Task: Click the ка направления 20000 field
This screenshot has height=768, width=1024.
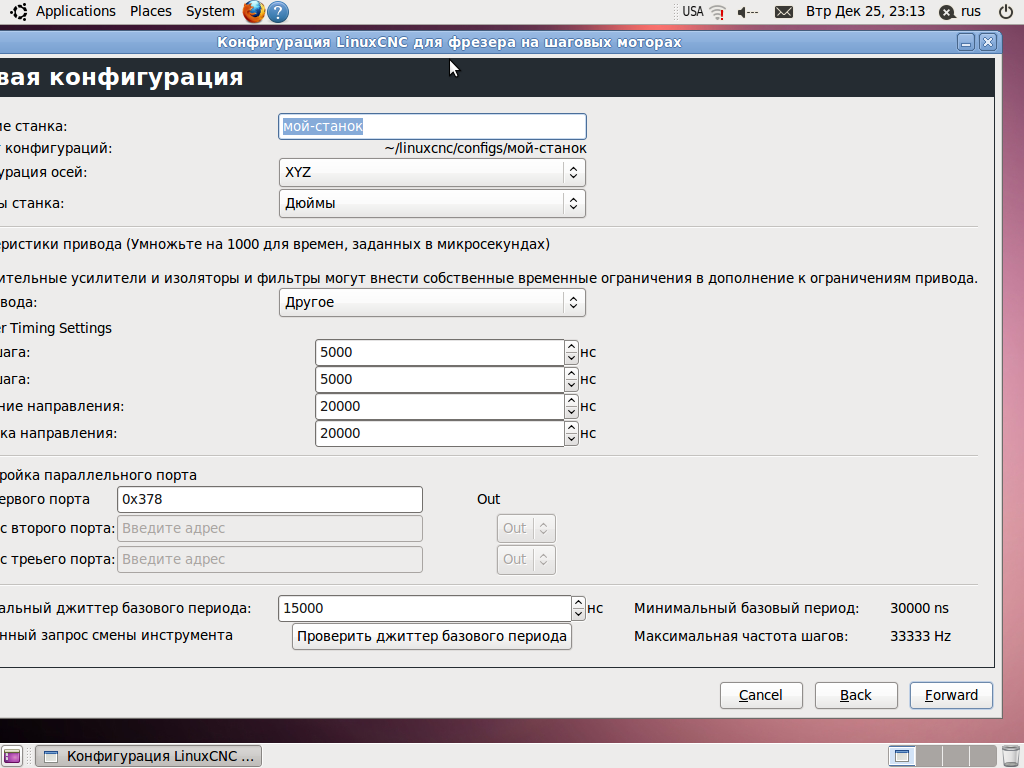Action: click(440, 434)
